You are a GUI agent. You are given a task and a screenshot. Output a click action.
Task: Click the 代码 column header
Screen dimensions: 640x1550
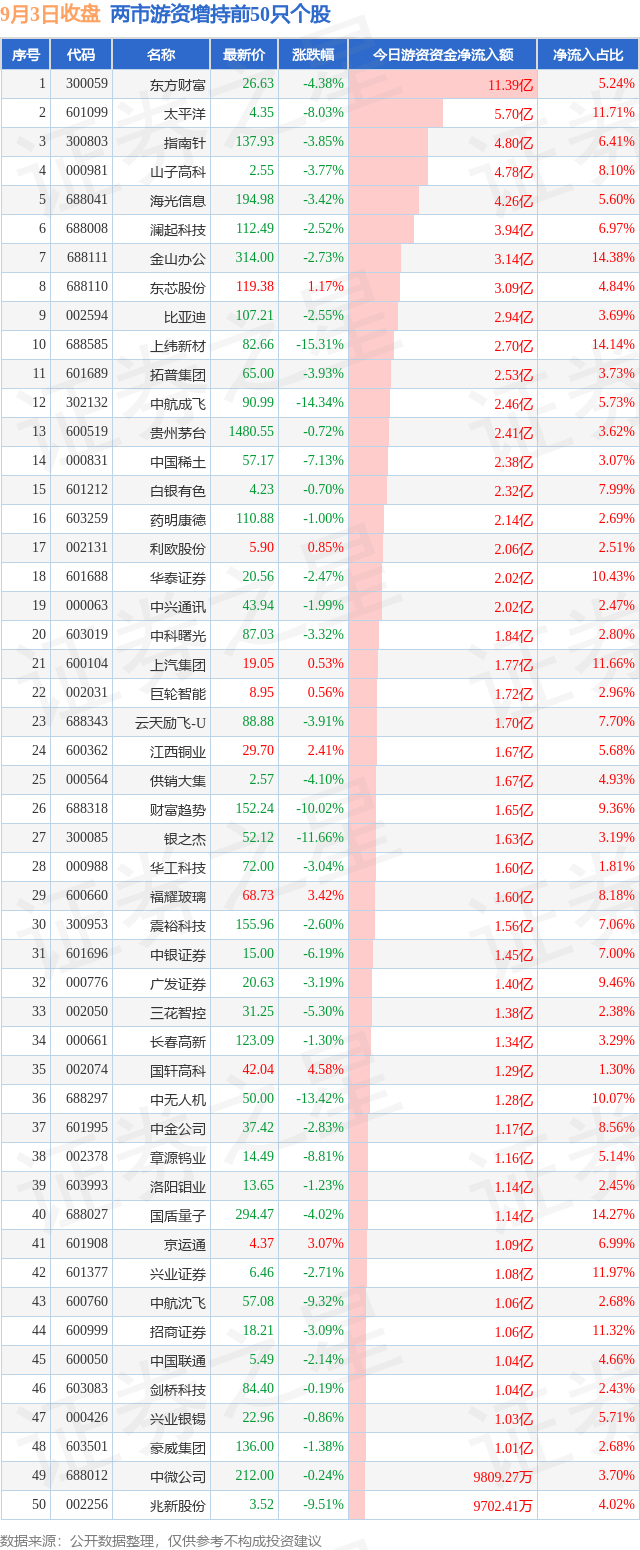(x=81, y=54)
